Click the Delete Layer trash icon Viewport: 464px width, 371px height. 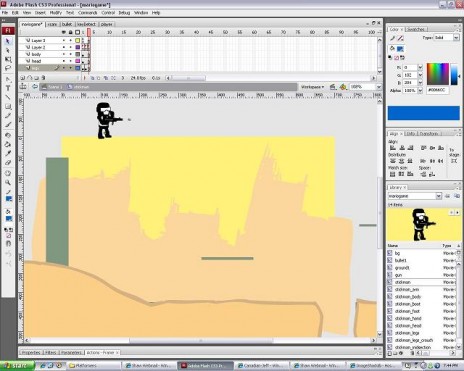point(43,78)
